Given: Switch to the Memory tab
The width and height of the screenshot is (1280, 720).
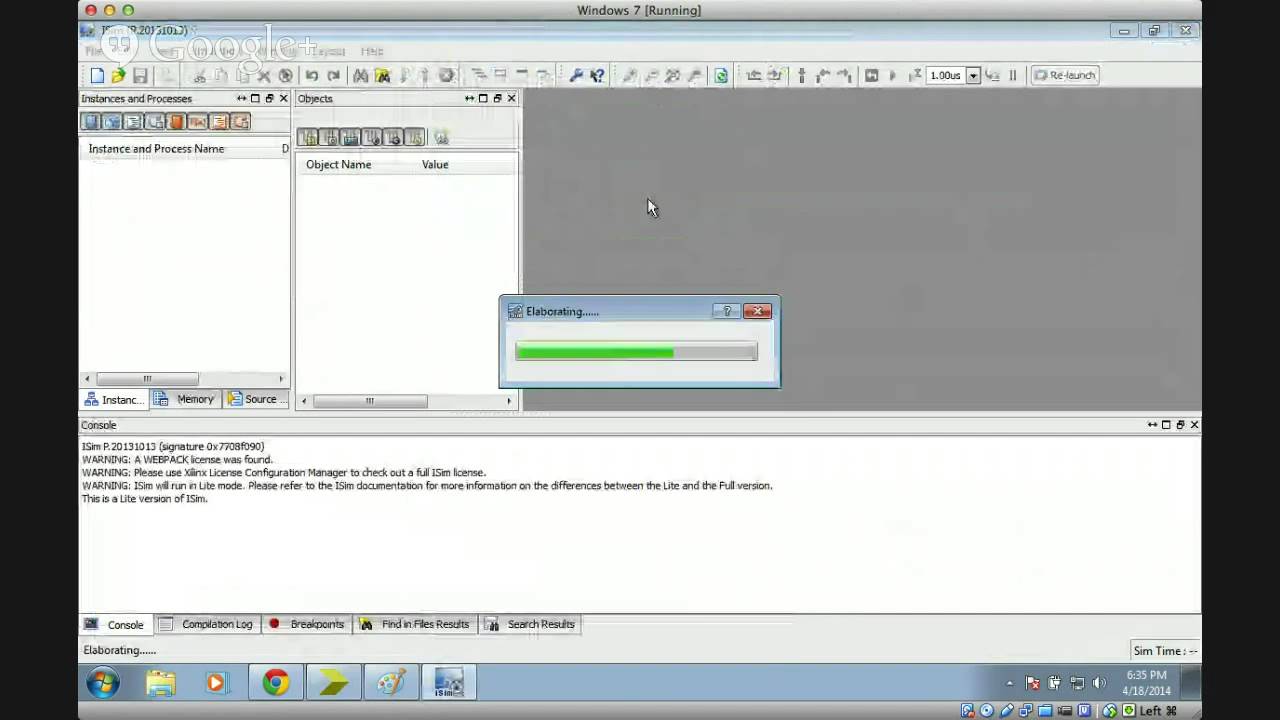Looking at the screenshot, I should tap(186, 399).
